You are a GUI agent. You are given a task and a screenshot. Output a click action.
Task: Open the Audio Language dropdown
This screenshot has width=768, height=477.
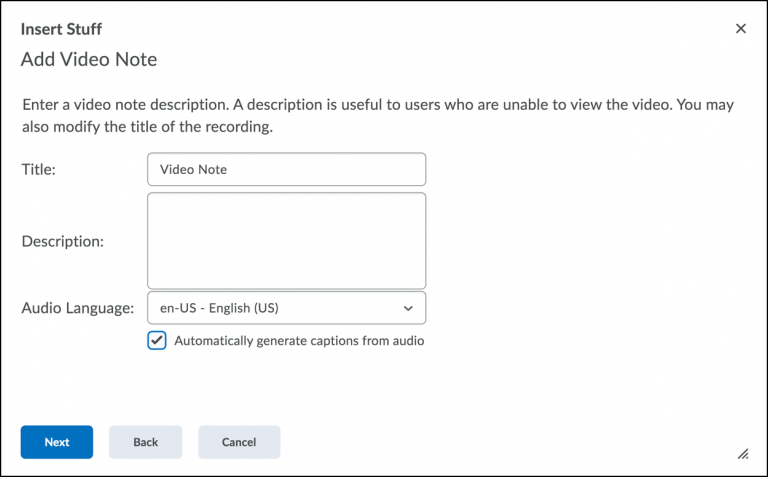[287, 308]
